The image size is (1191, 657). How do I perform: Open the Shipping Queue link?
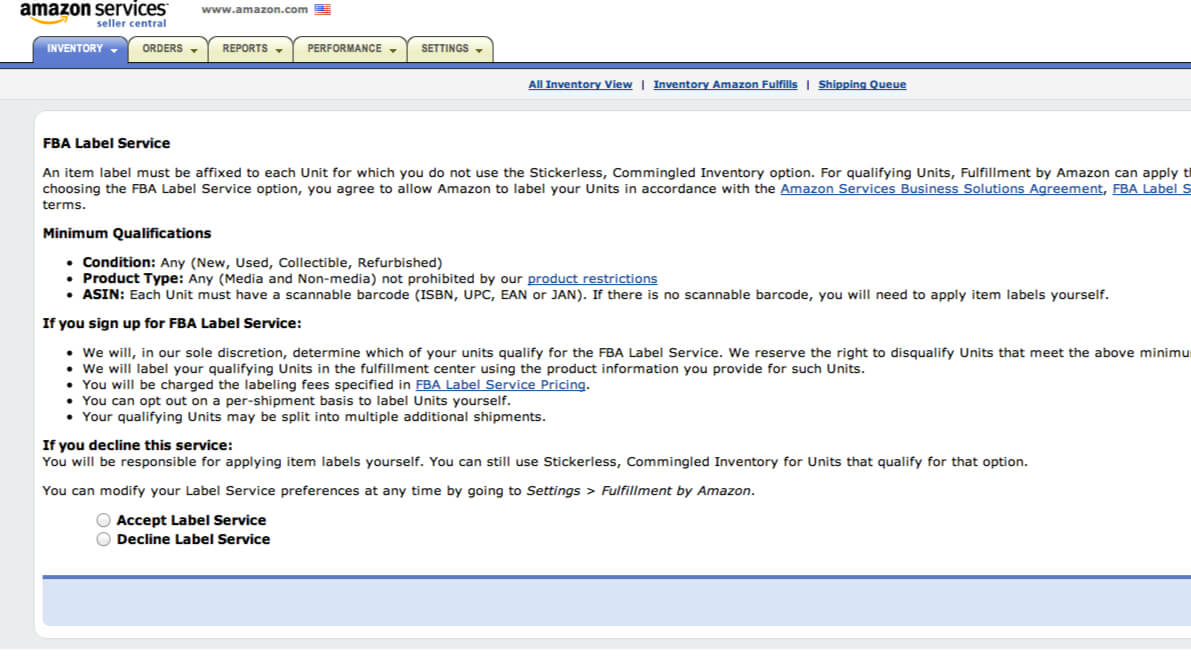pyautogui.click(x=862, y=85)
